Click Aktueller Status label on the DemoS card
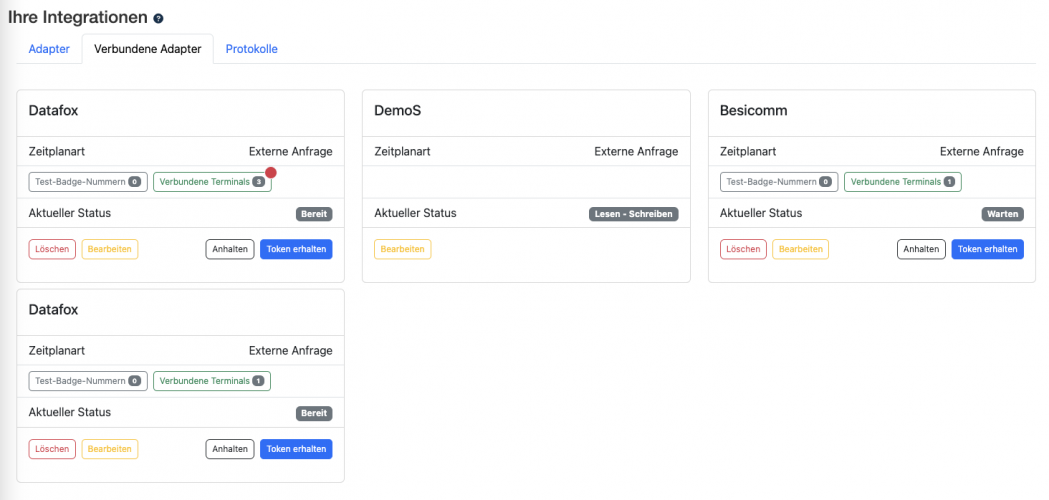Image resolution: width=1049 pixels, height=500 pixels. coord(415,214)
